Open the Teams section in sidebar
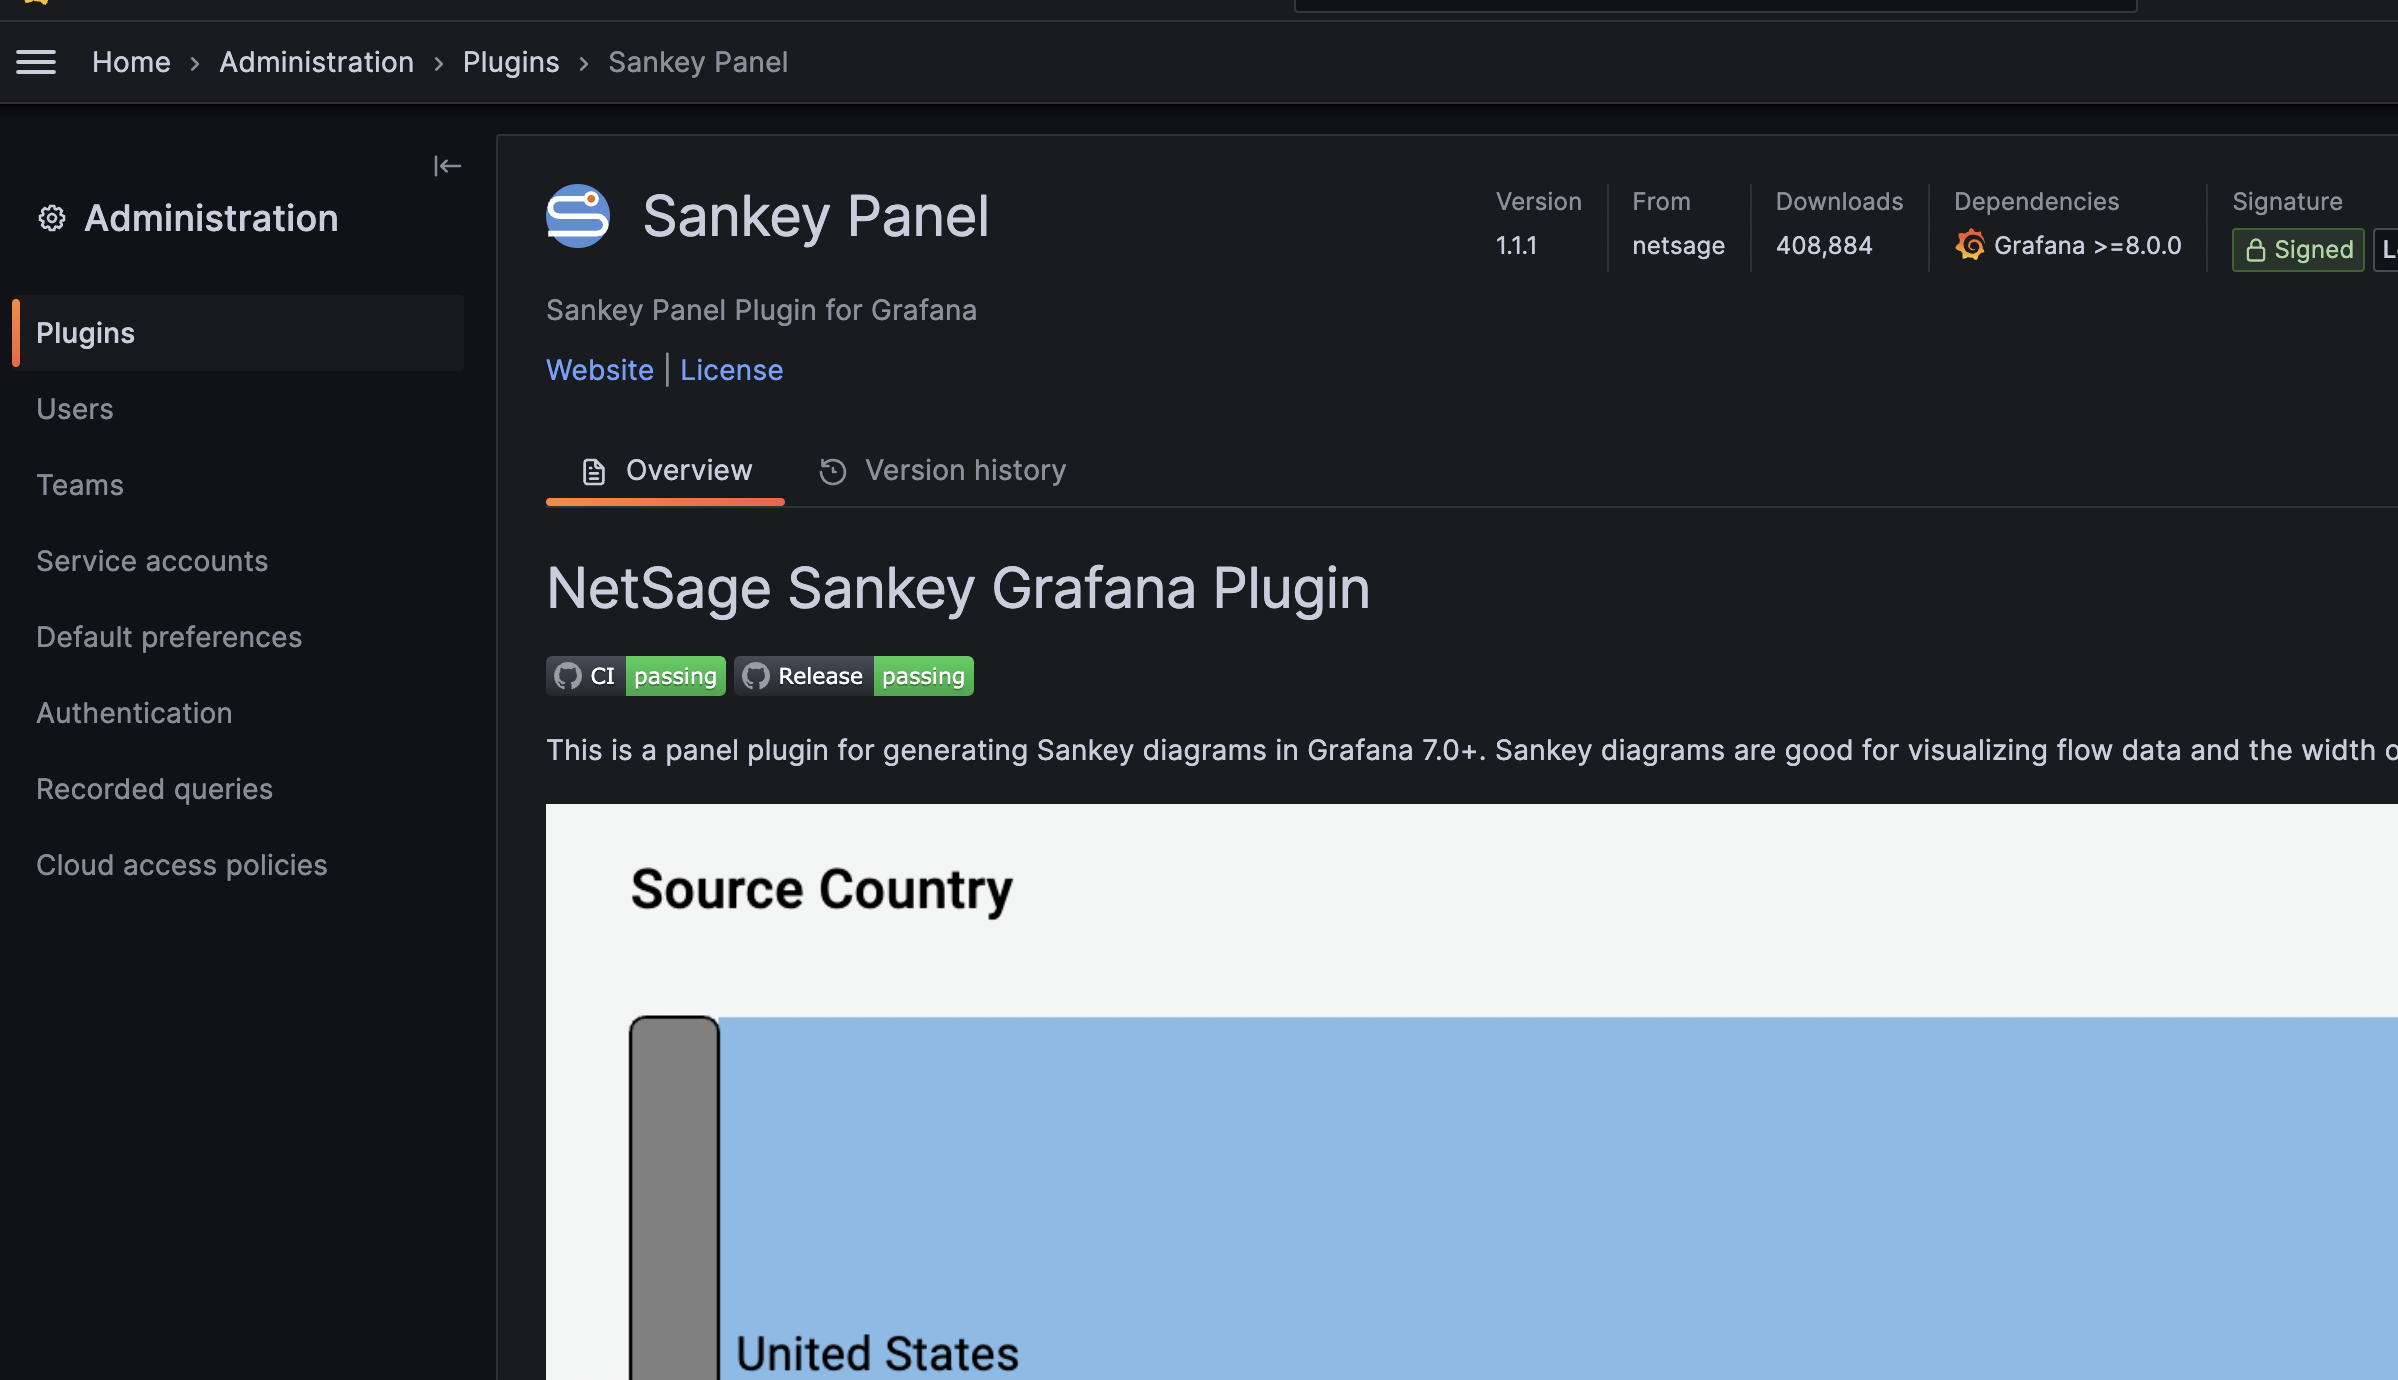The image size is (2398, 1380). point(79,485)
